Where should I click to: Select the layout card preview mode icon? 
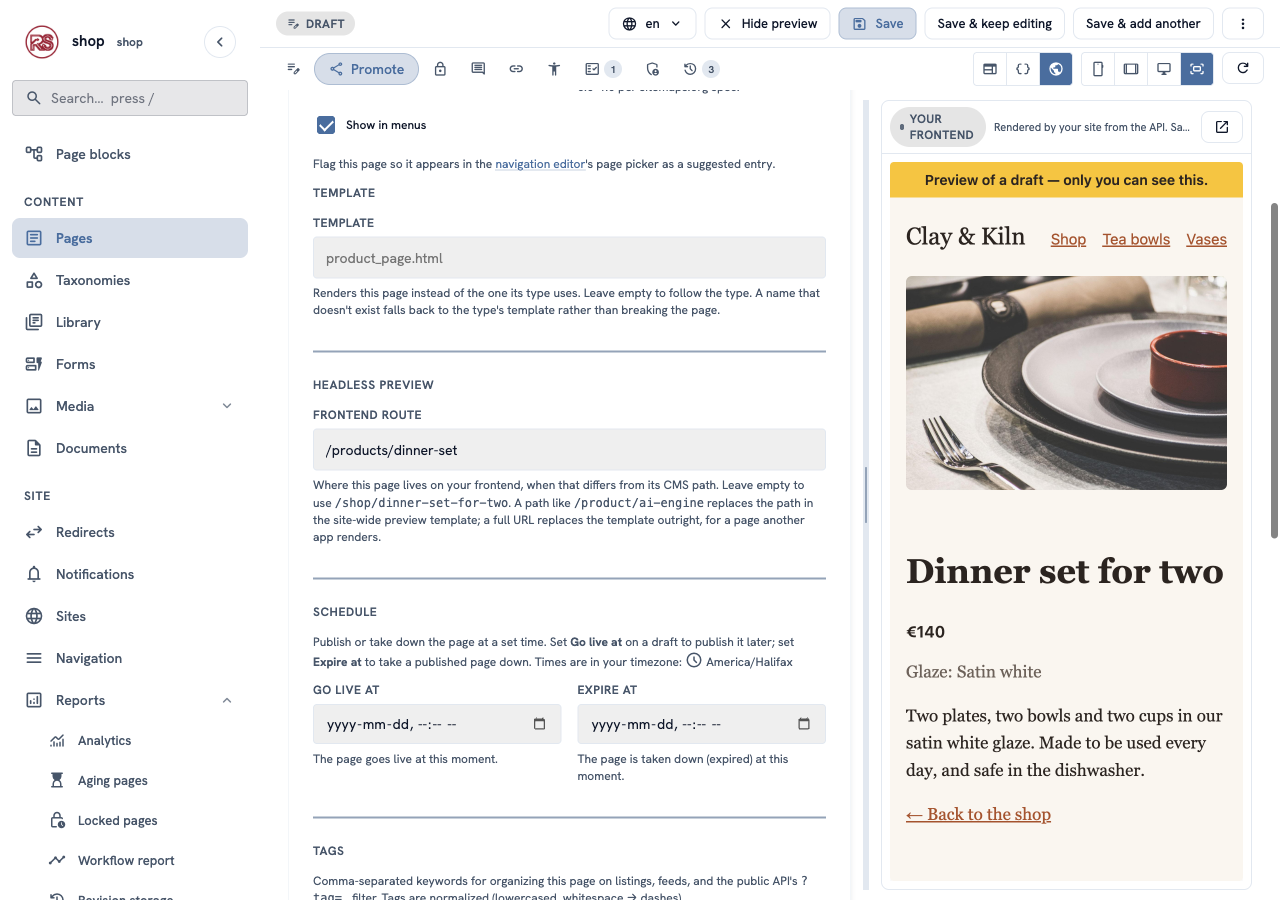[x=990, y=69]
